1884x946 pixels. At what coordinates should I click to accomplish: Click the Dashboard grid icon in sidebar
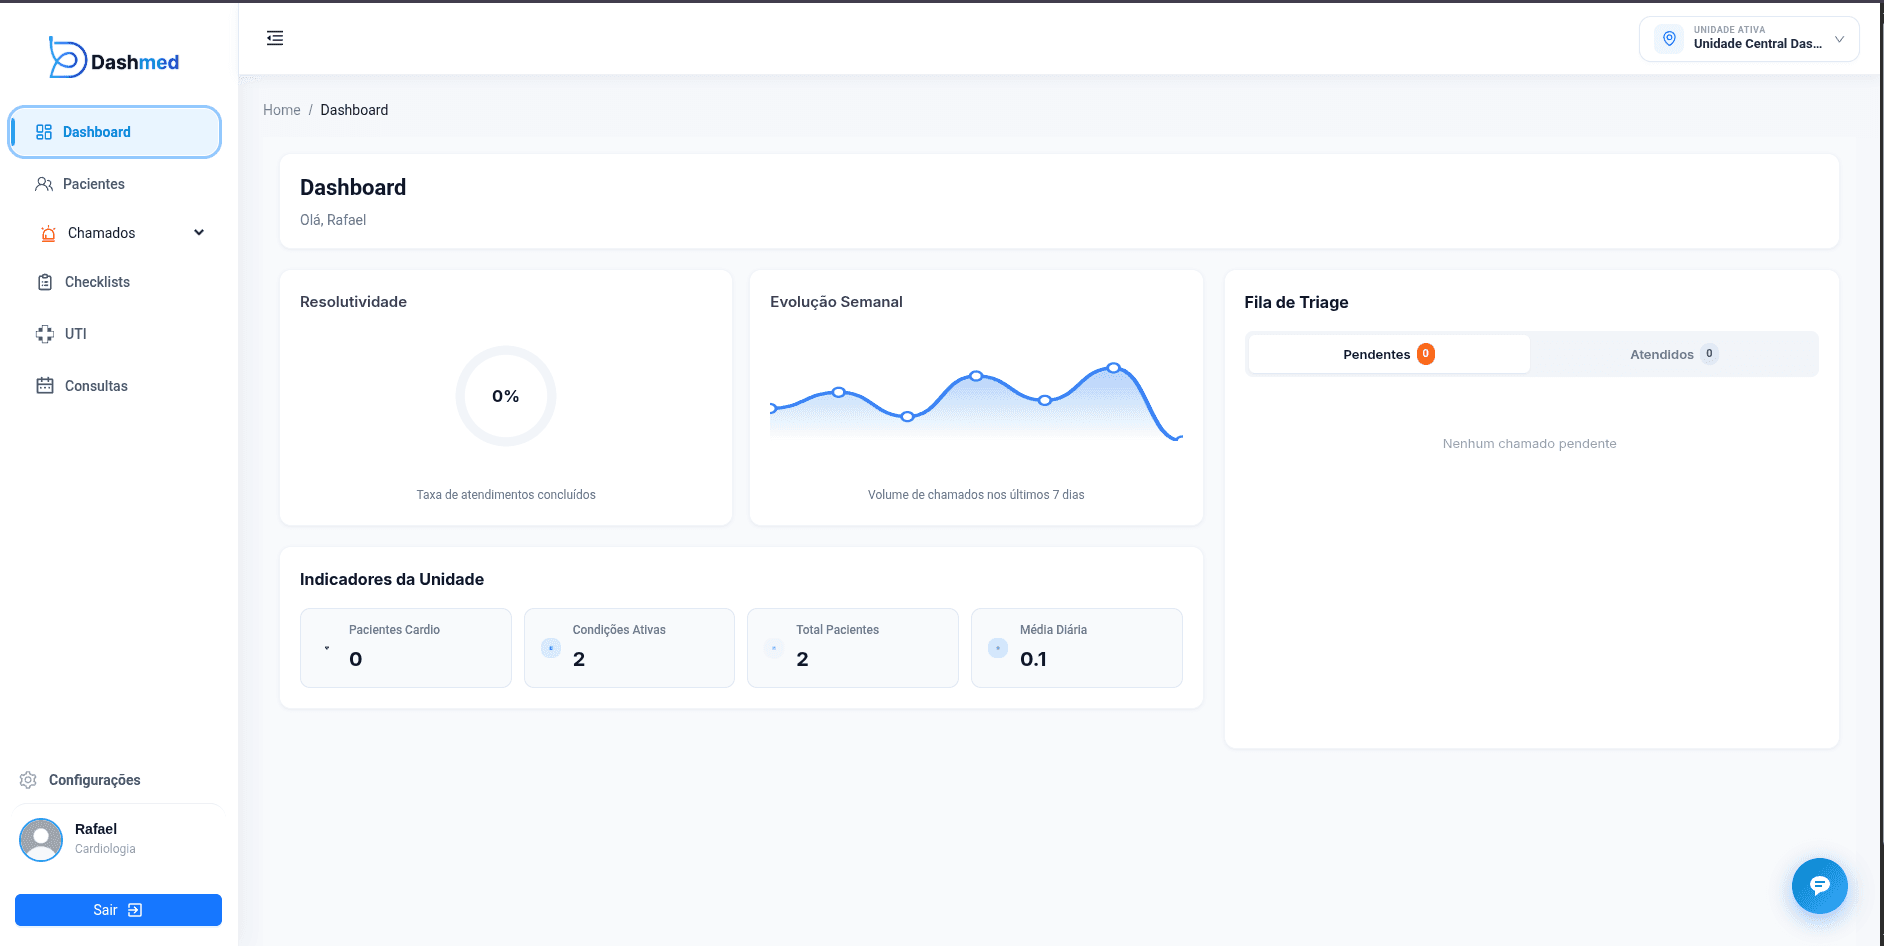tap(44, 132)
